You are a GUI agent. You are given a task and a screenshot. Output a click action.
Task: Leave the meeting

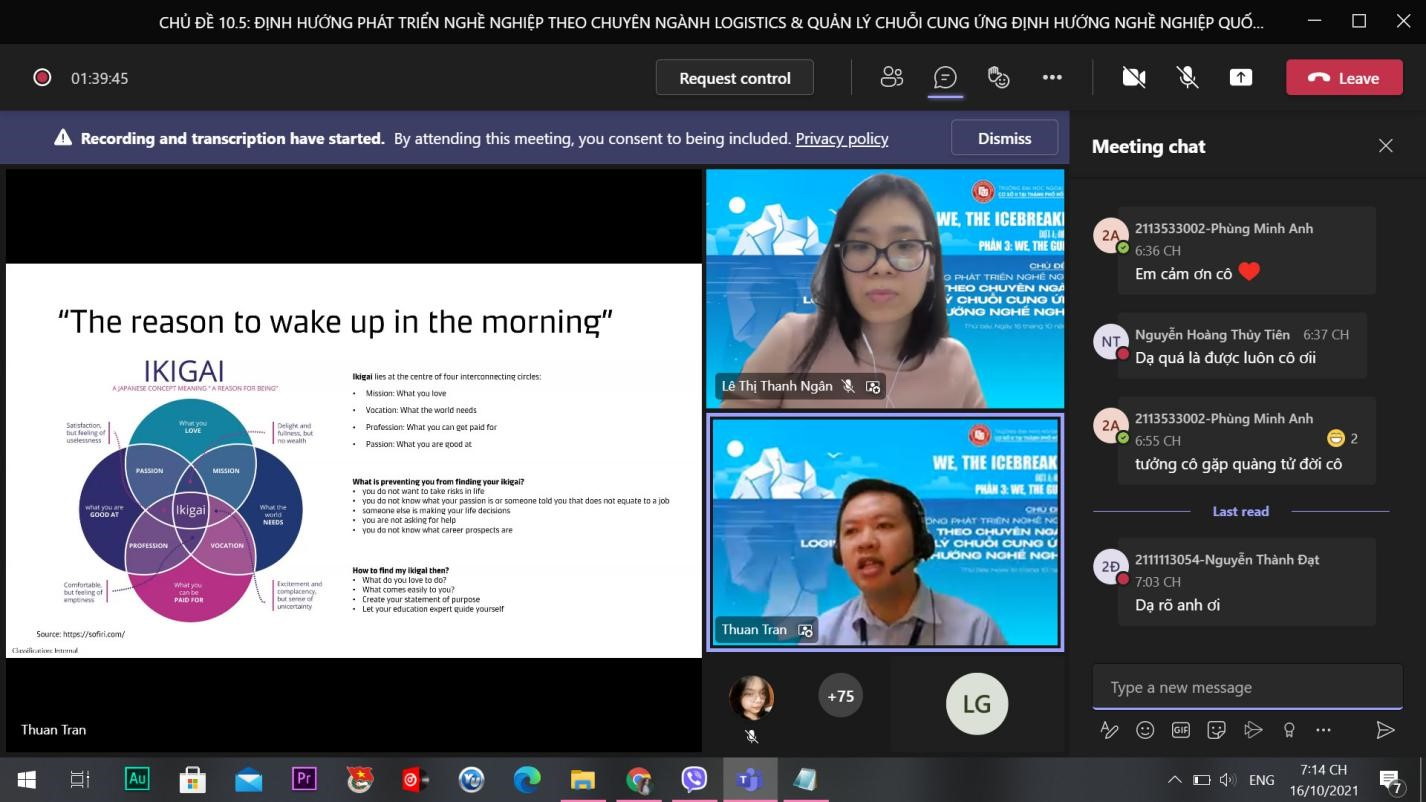click(x=1344, y=78)
